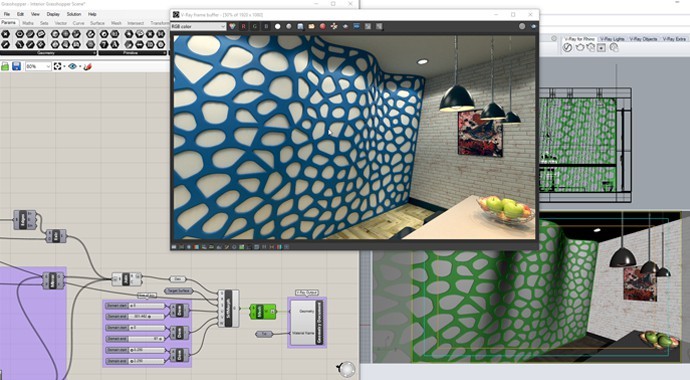Toggle the red R channel in frame buffer
This screenshot has width=690, height=380.
coord(243,26)
